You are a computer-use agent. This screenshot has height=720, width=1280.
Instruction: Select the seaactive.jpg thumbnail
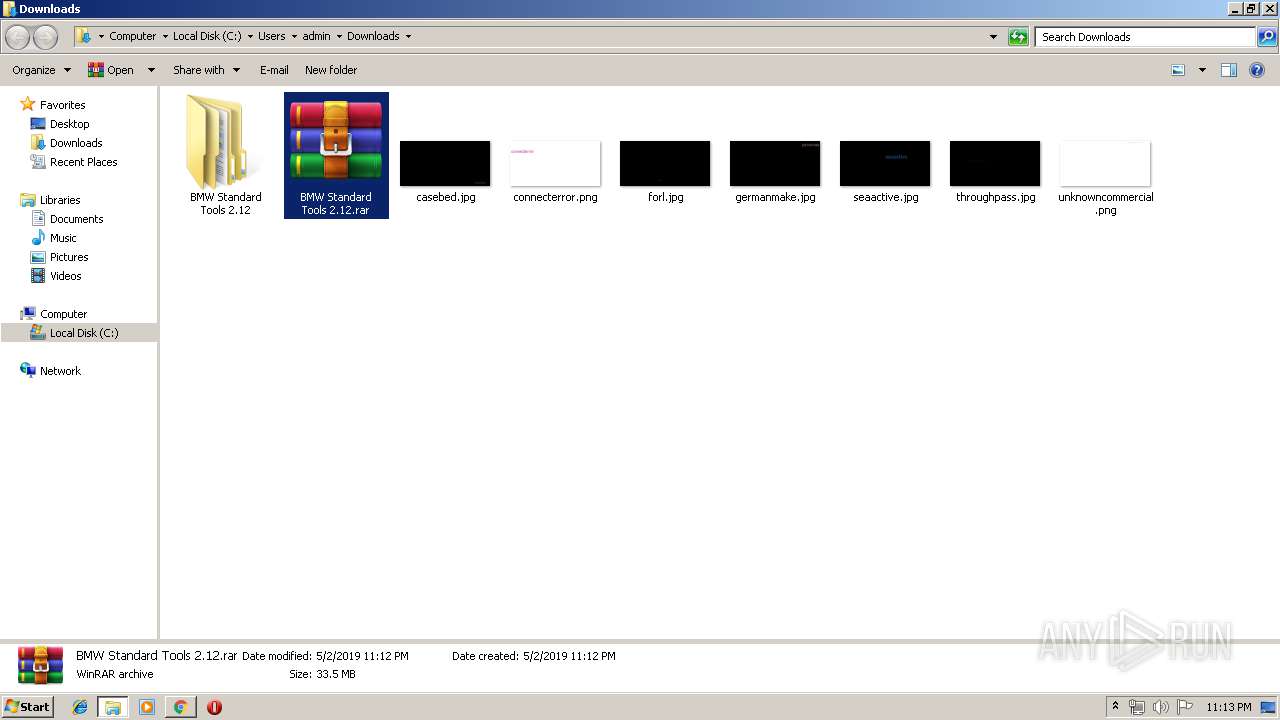tap(885, 163)
